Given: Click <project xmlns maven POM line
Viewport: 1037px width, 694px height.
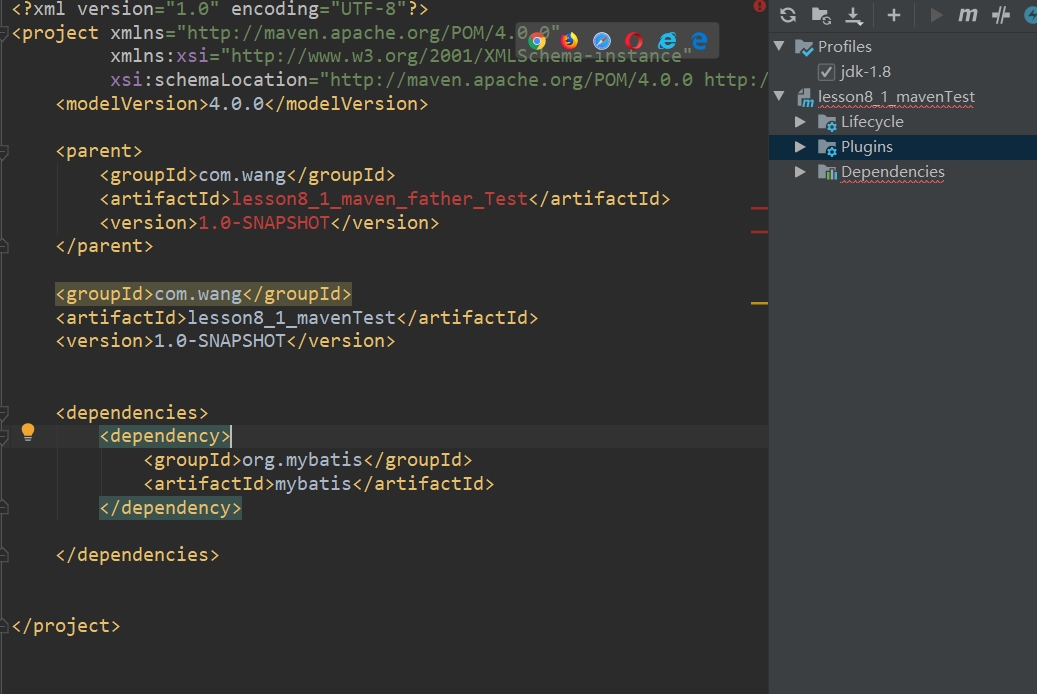Looking at the screenshot, I should pyautogui.click(x=286, y=33).
